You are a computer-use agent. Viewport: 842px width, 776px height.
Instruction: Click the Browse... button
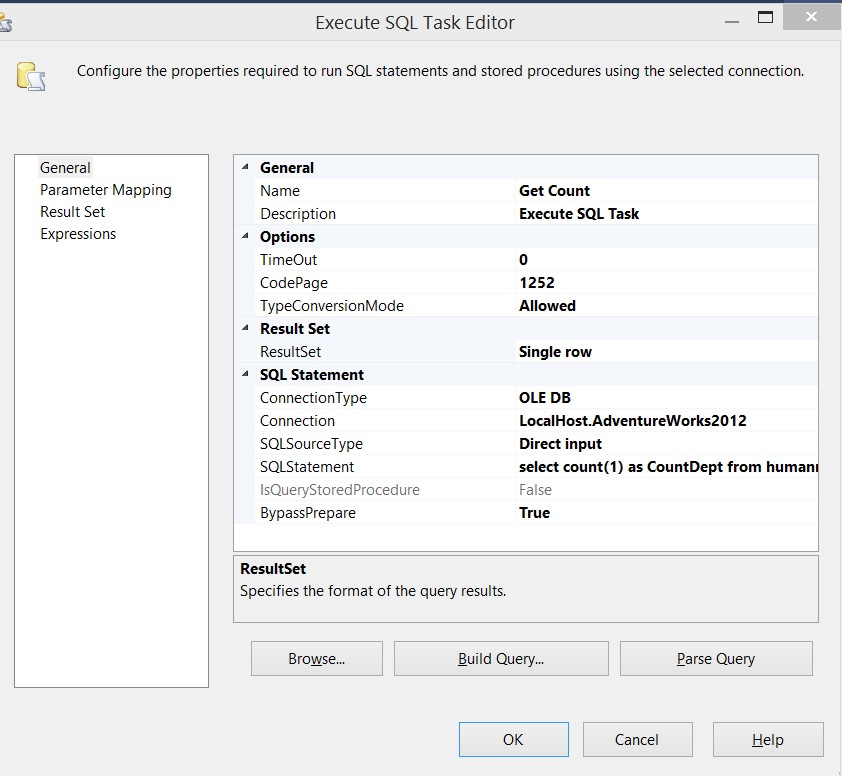(x=317, y=658)
